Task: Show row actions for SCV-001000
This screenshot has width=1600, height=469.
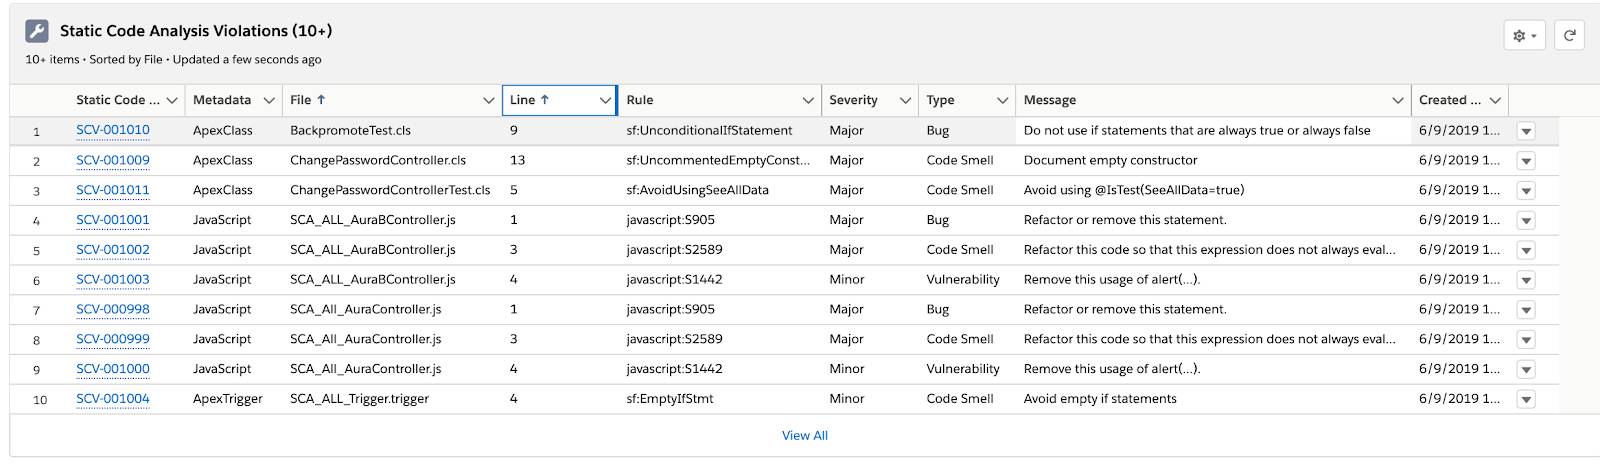Action: (x=1526, y=370)
